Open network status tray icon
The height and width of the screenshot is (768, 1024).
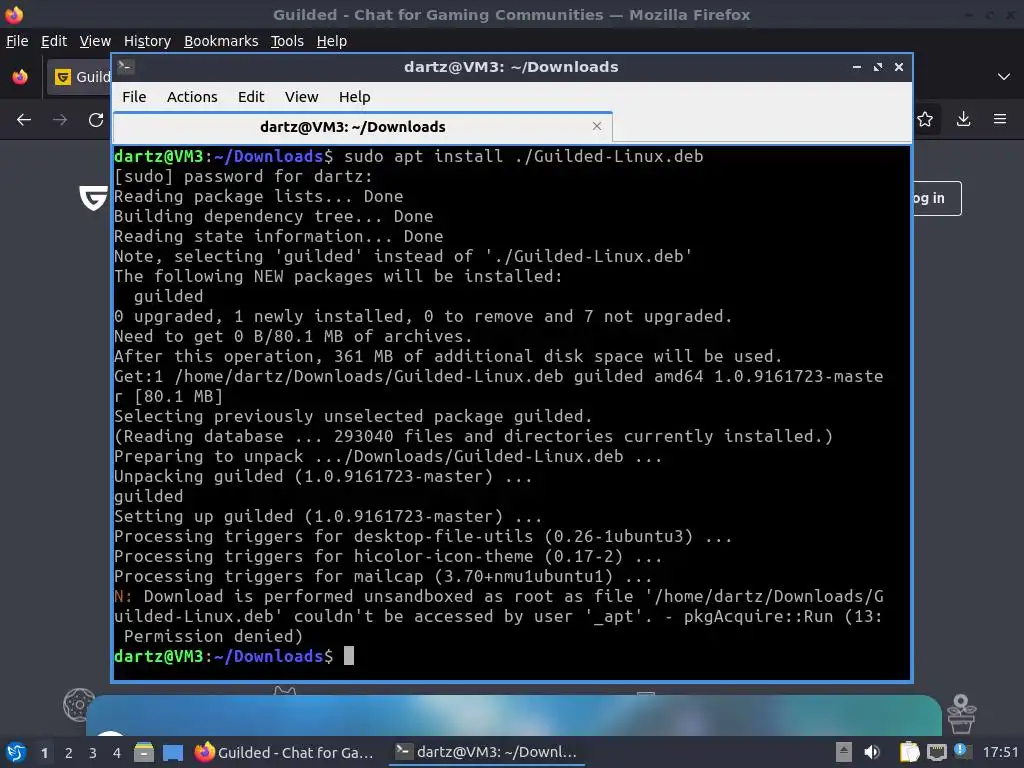pos(936,752)
